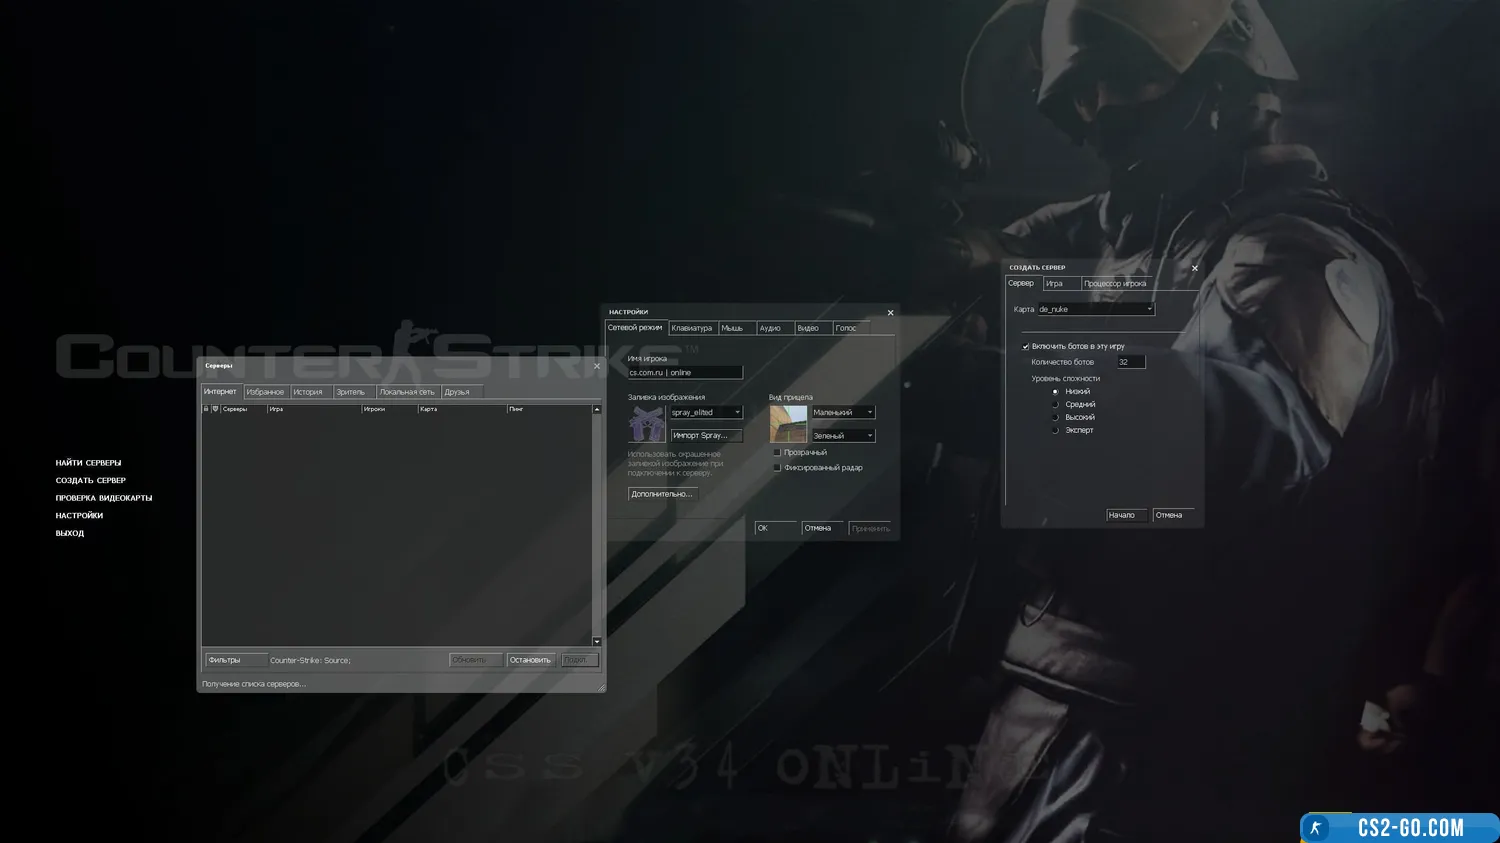
Task: Switch to the Клавиатура settings tab
Action: point(691,328)
